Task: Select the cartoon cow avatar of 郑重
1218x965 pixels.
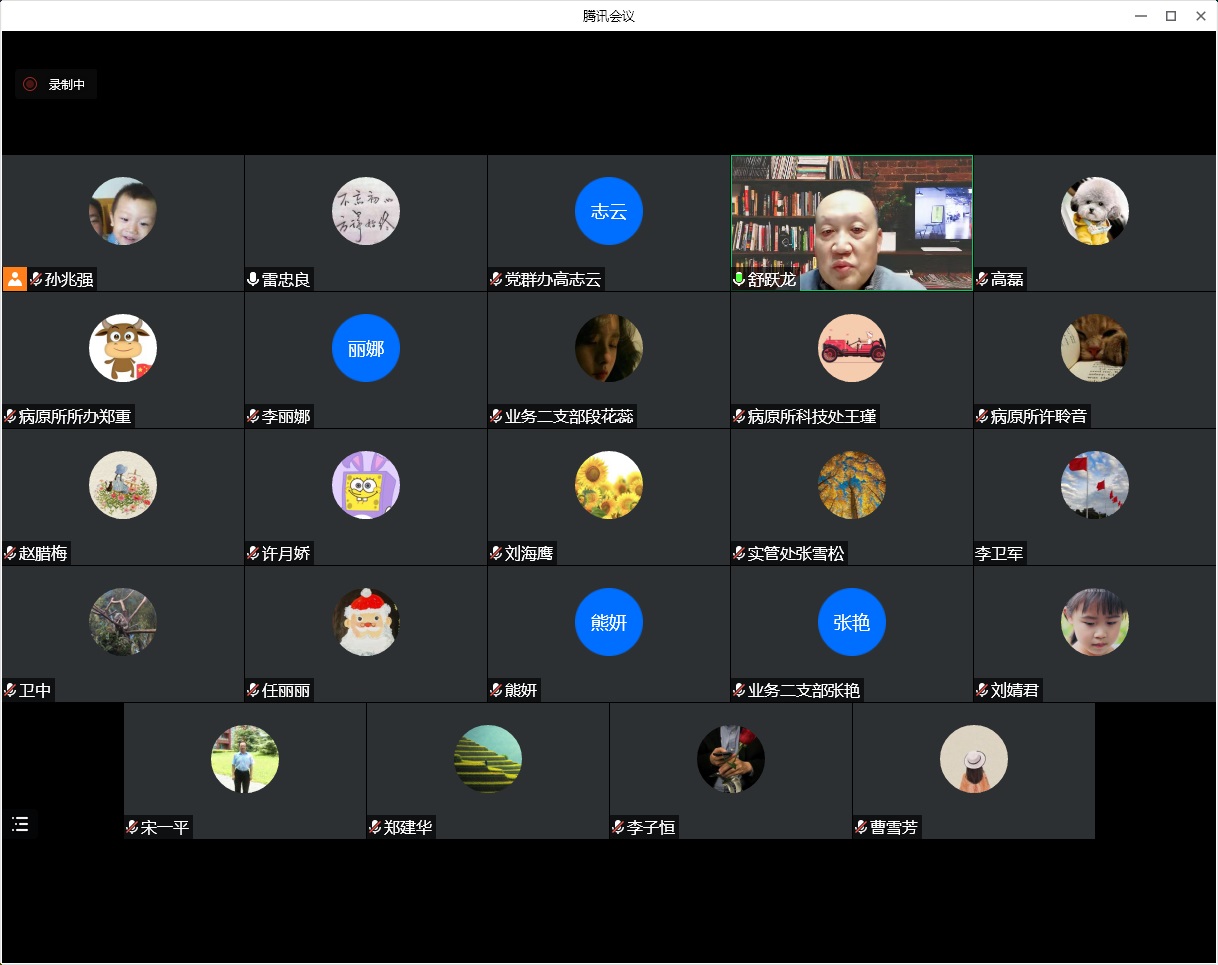Action: pos(123,348)
